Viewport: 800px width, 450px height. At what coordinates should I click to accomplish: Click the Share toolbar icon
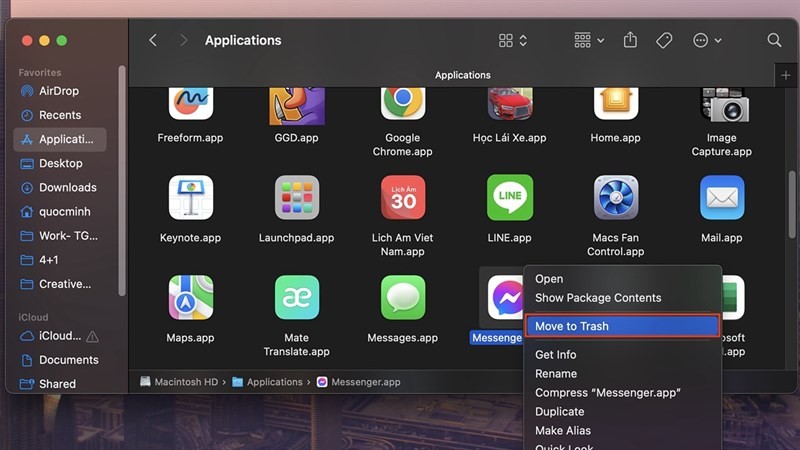tap(630, 40)
